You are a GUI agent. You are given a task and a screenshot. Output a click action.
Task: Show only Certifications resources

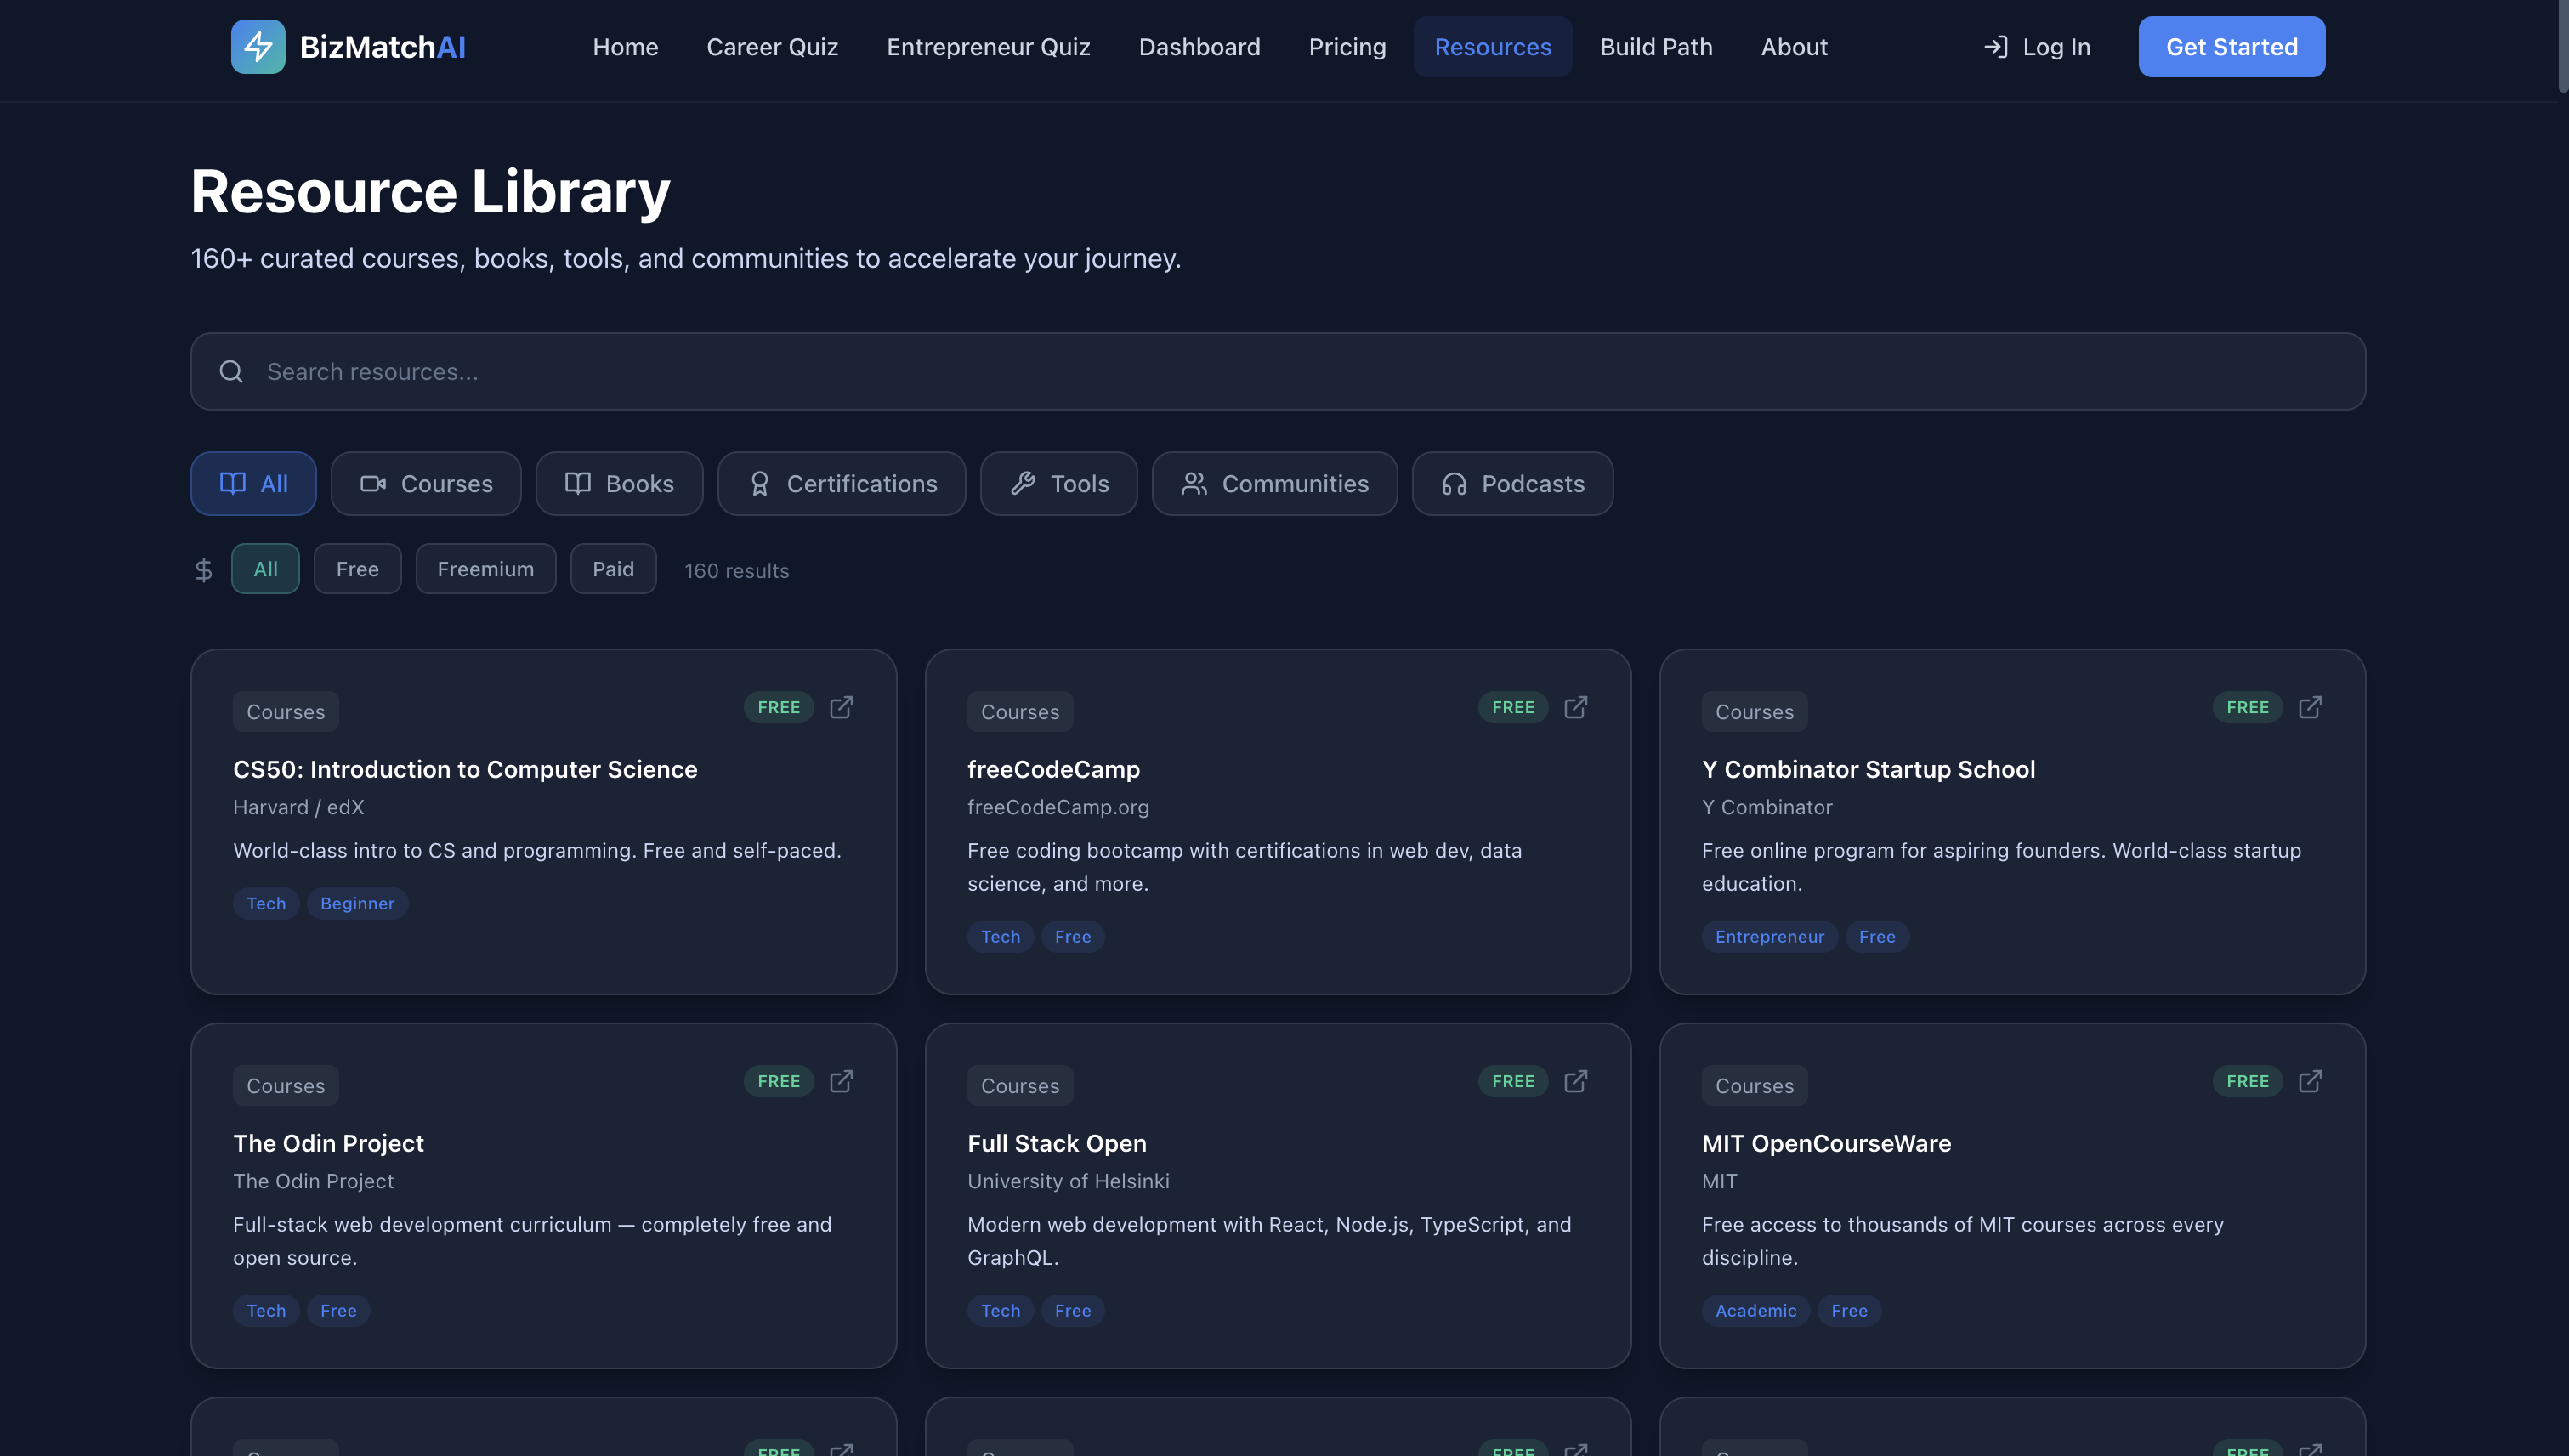click(841, 484)
